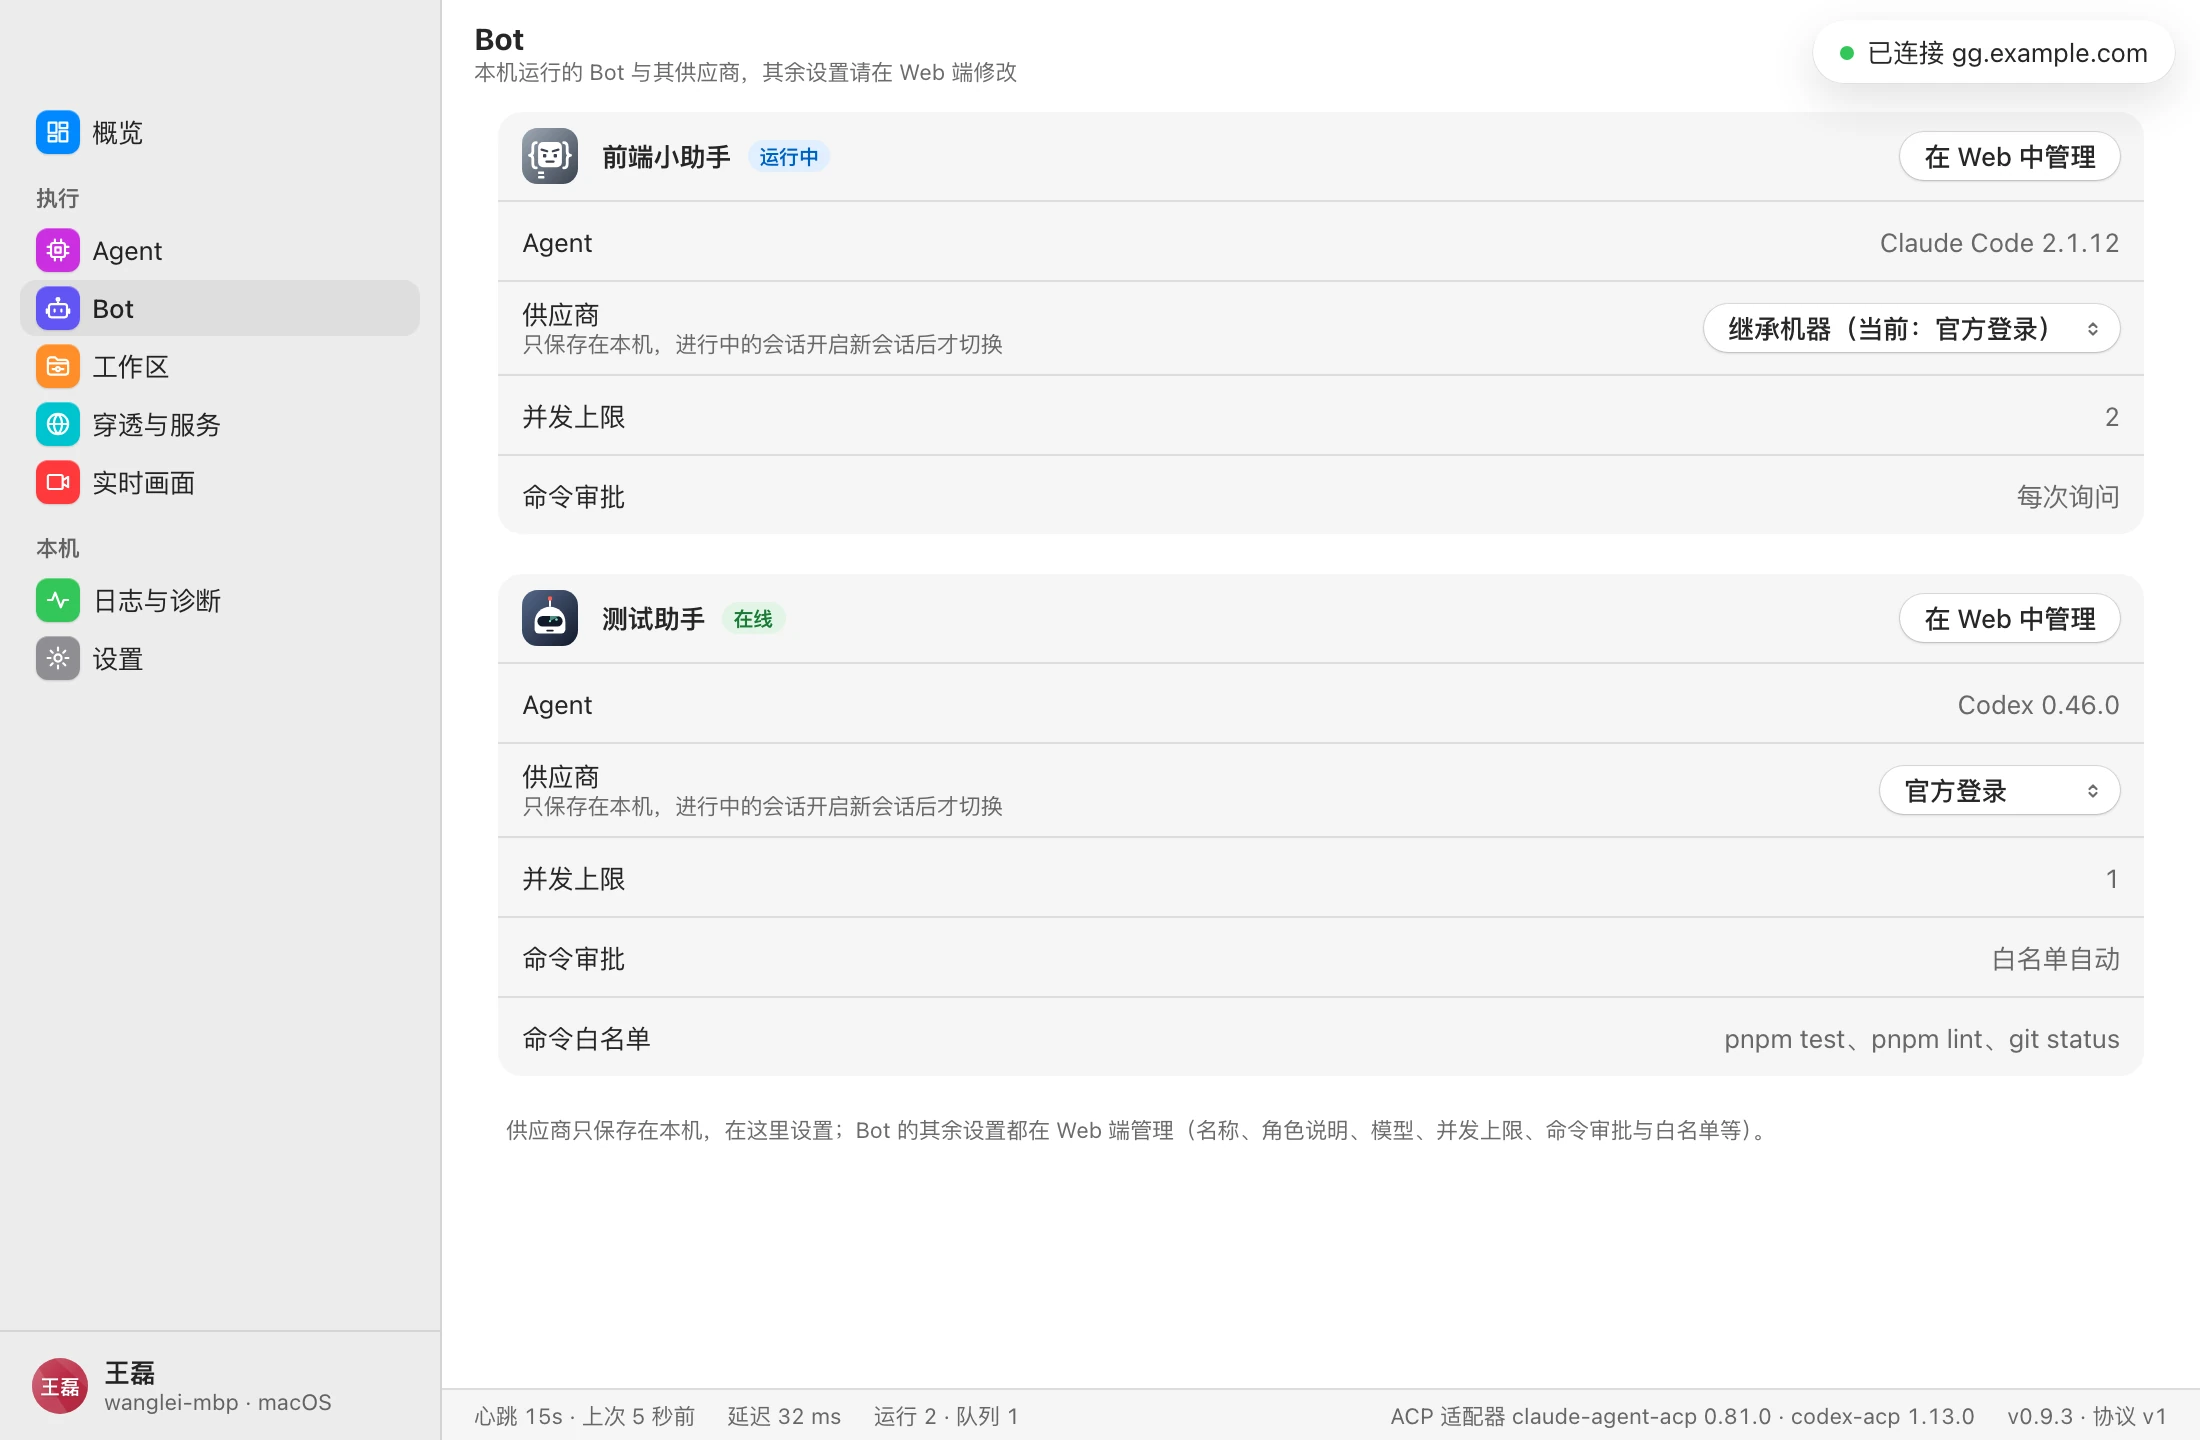Click 每次询问 command approval value
The image size is (2200, 1440).
2068,497
